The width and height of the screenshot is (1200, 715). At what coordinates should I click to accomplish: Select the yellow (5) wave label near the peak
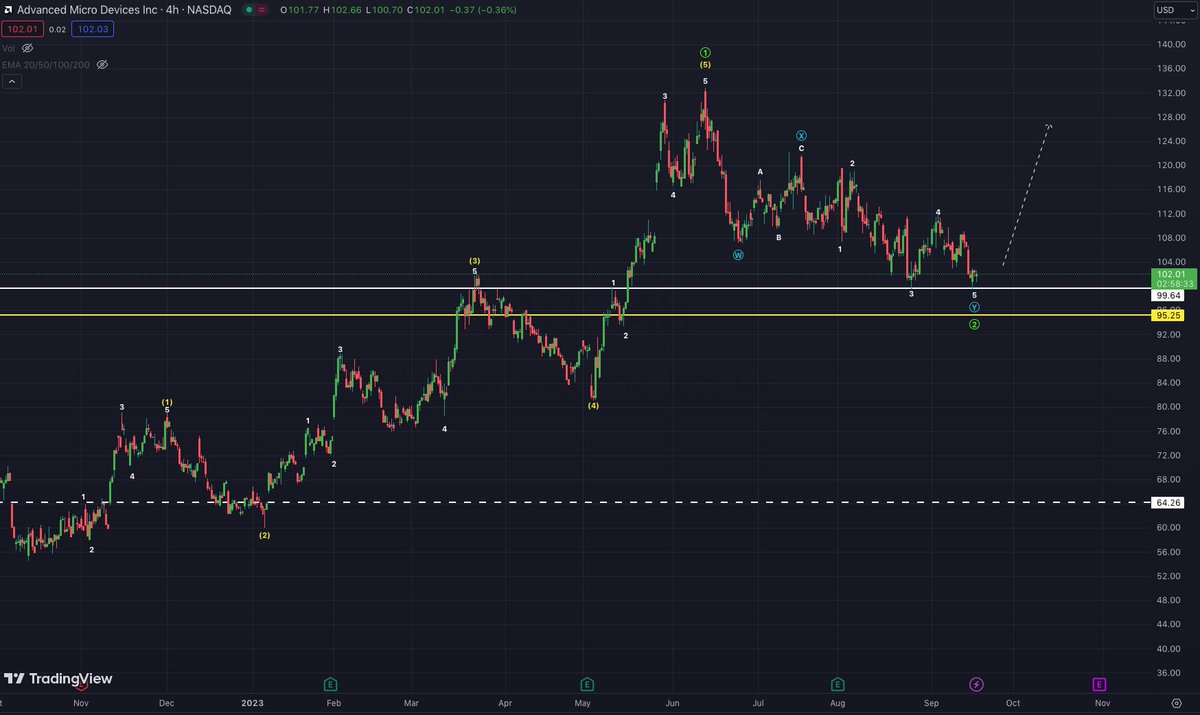point(705,65)
